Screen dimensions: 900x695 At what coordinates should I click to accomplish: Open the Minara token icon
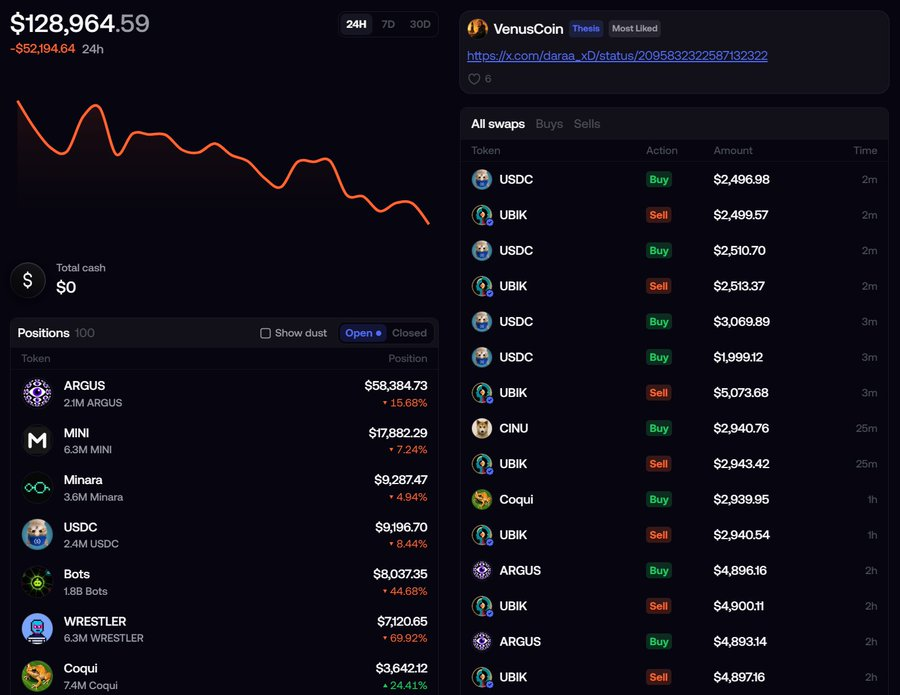pos(37,487)
